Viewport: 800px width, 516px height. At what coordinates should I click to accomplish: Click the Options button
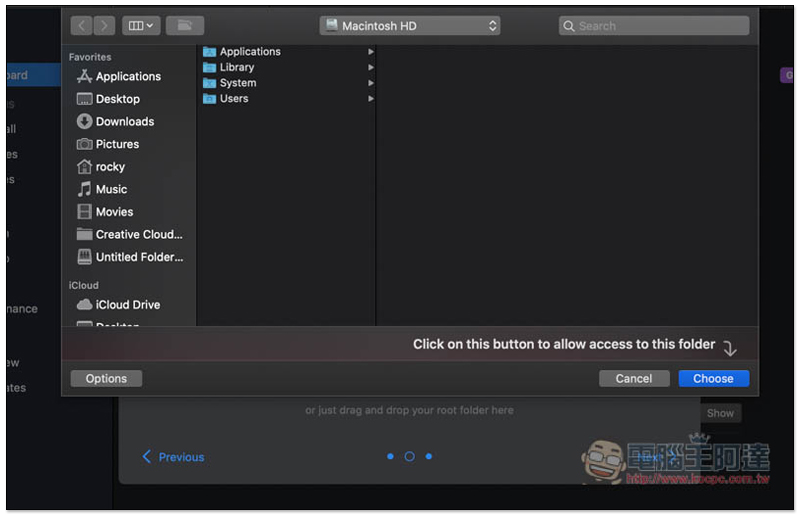pos(106,379)
